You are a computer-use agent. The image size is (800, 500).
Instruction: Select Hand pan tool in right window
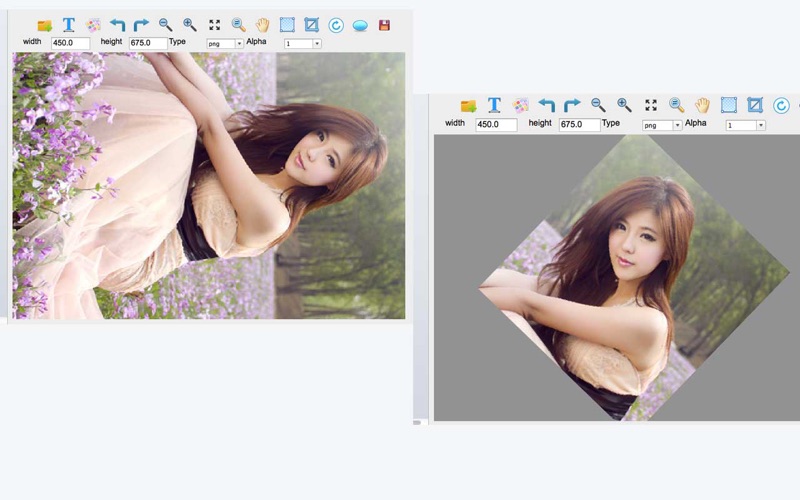703,105
